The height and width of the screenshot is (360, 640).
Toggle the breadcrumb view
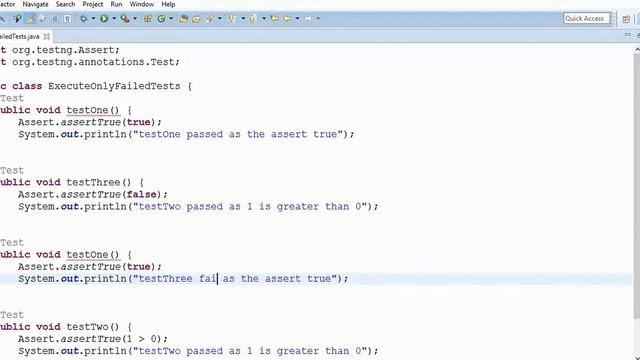18,18
